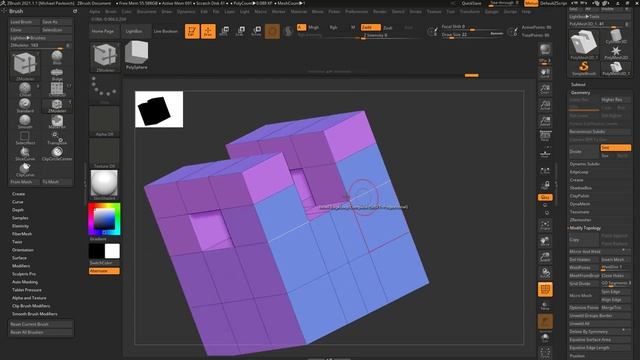Toggle the Smt button beside Divide
The image size is (640, 360).
(616, 147)
